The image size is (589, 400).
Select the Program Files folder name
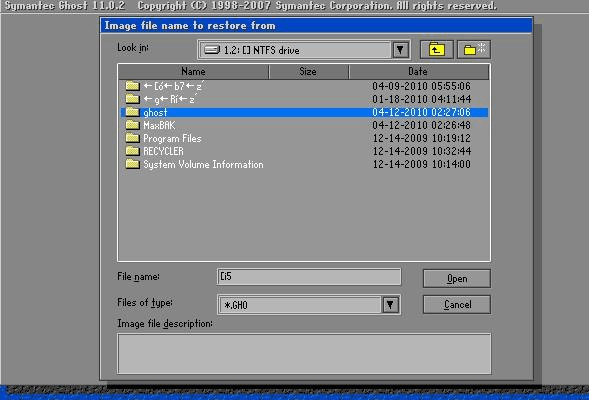pyautogui.click(x=172, y=138)
